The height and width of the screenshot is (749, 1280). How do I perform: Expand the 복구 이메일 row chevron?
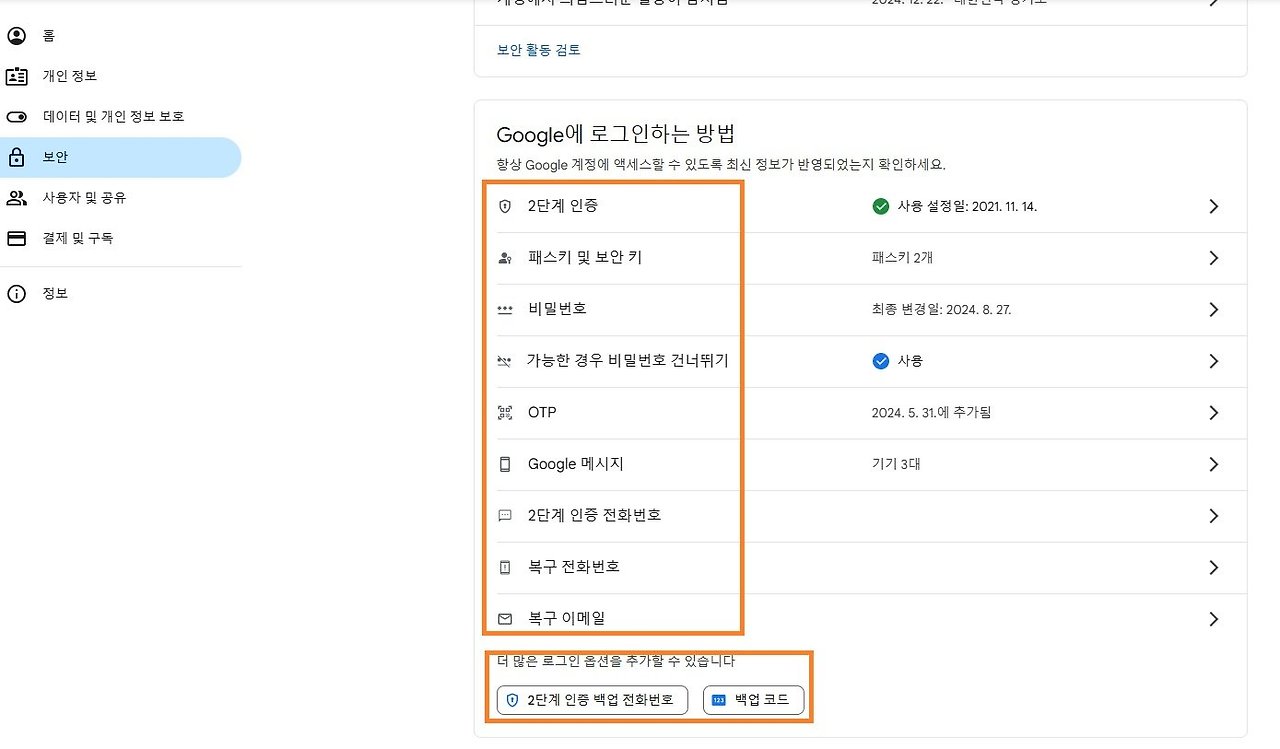tap(1213, 618)
